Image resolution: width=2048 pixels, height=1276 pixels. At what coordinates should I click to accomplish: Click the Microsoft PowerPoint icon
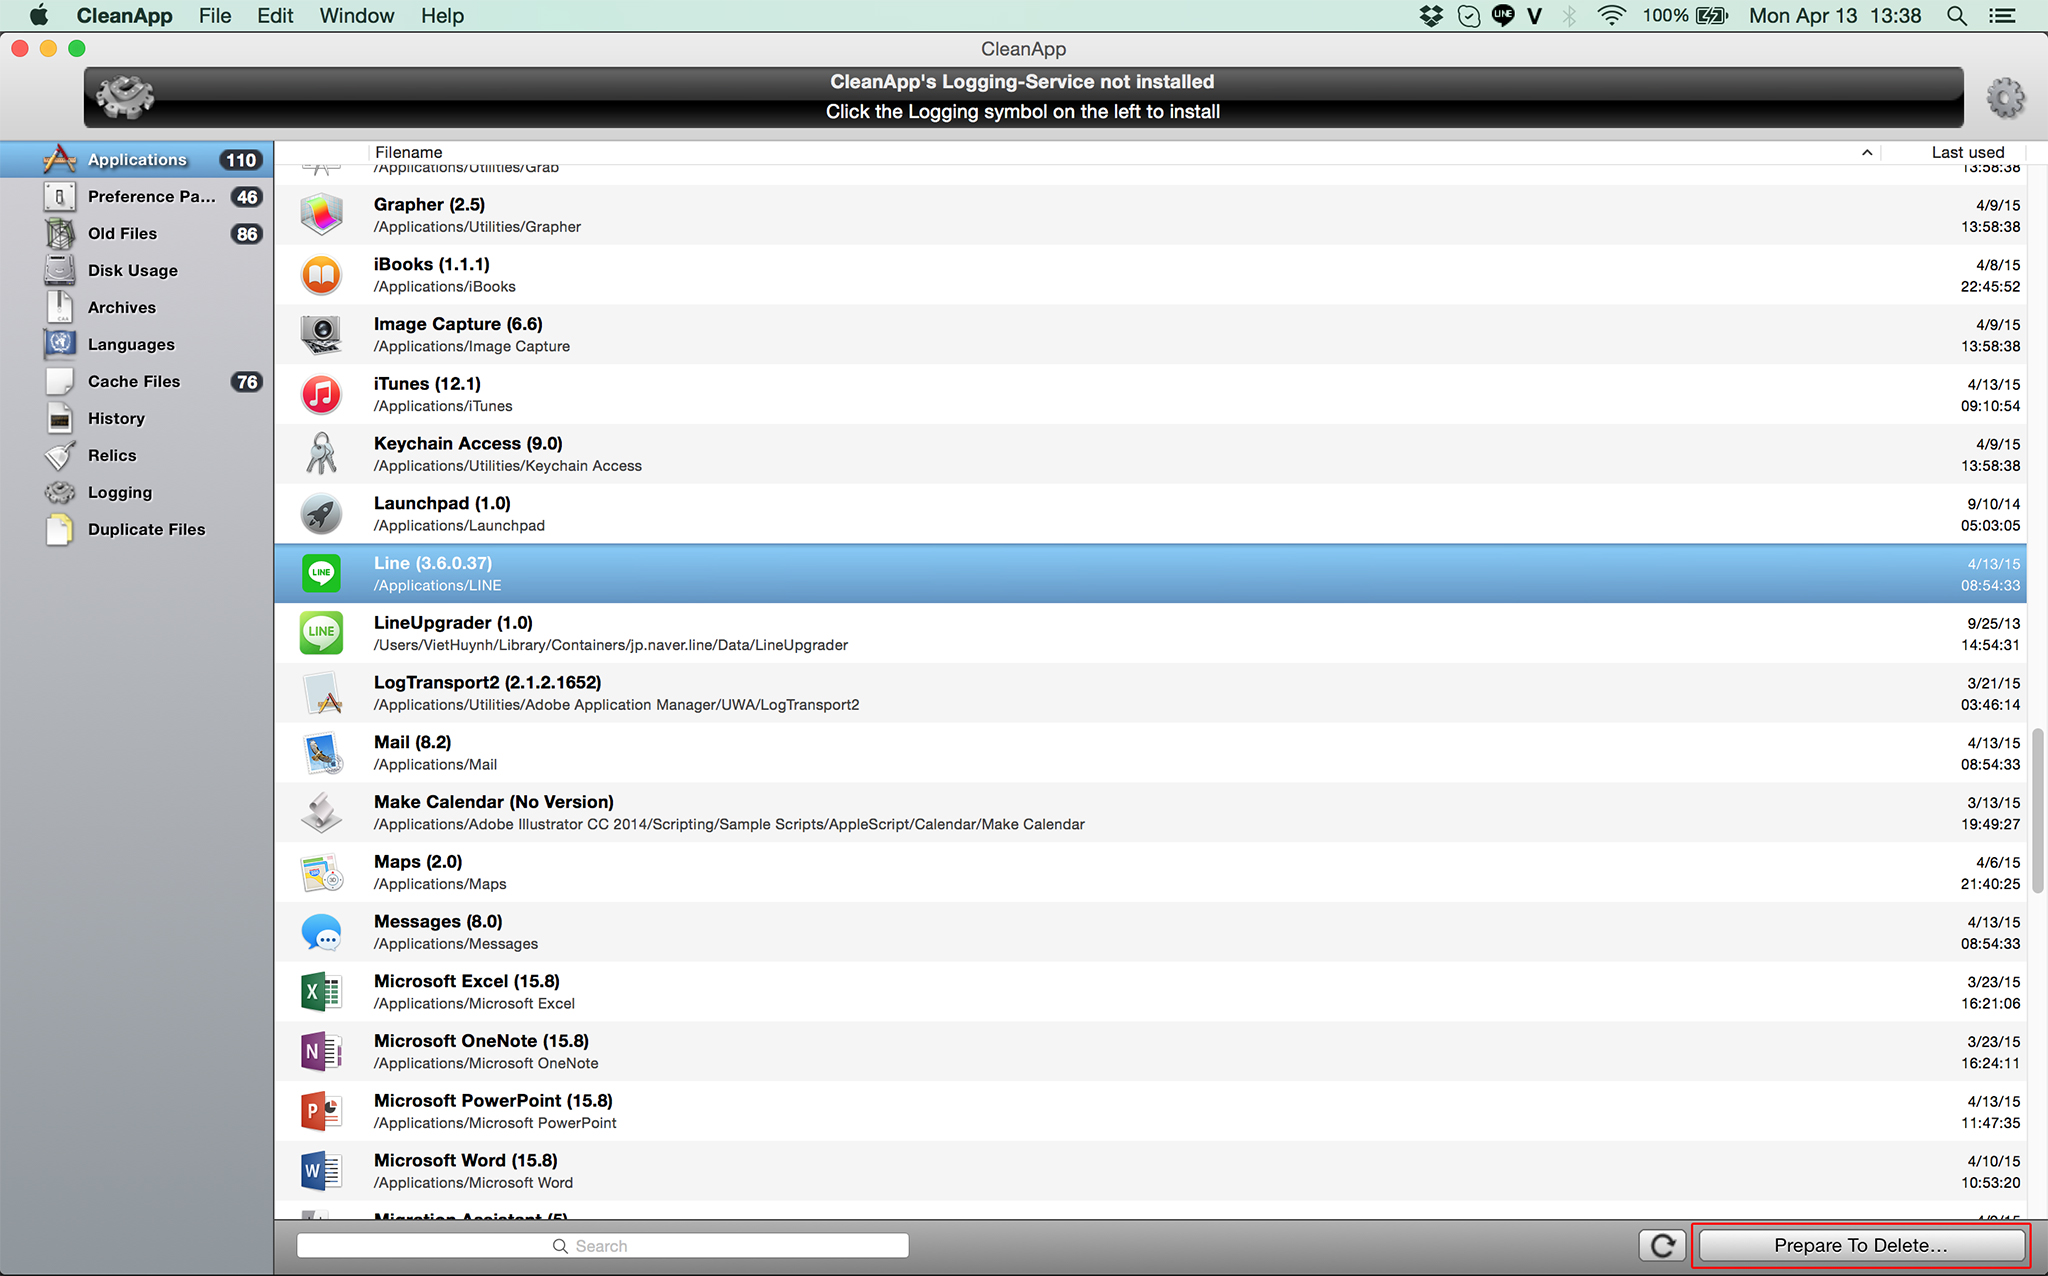321,1111
